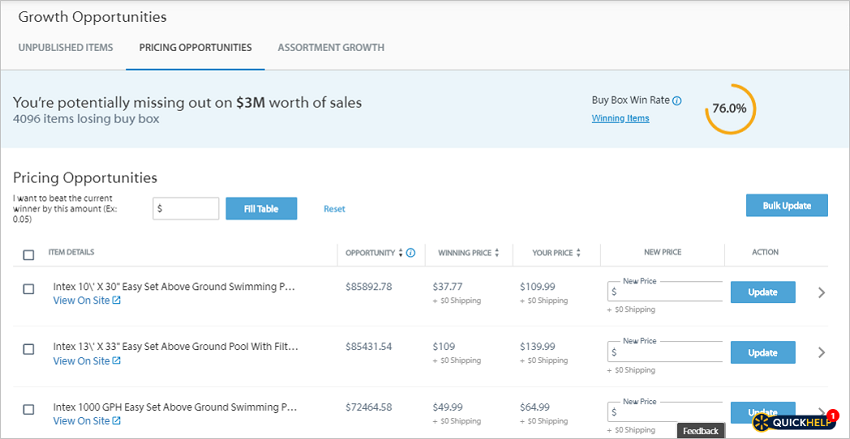850x439 pixels.
Task: Click the $85892.78 opportunity value
Action: 369,287
